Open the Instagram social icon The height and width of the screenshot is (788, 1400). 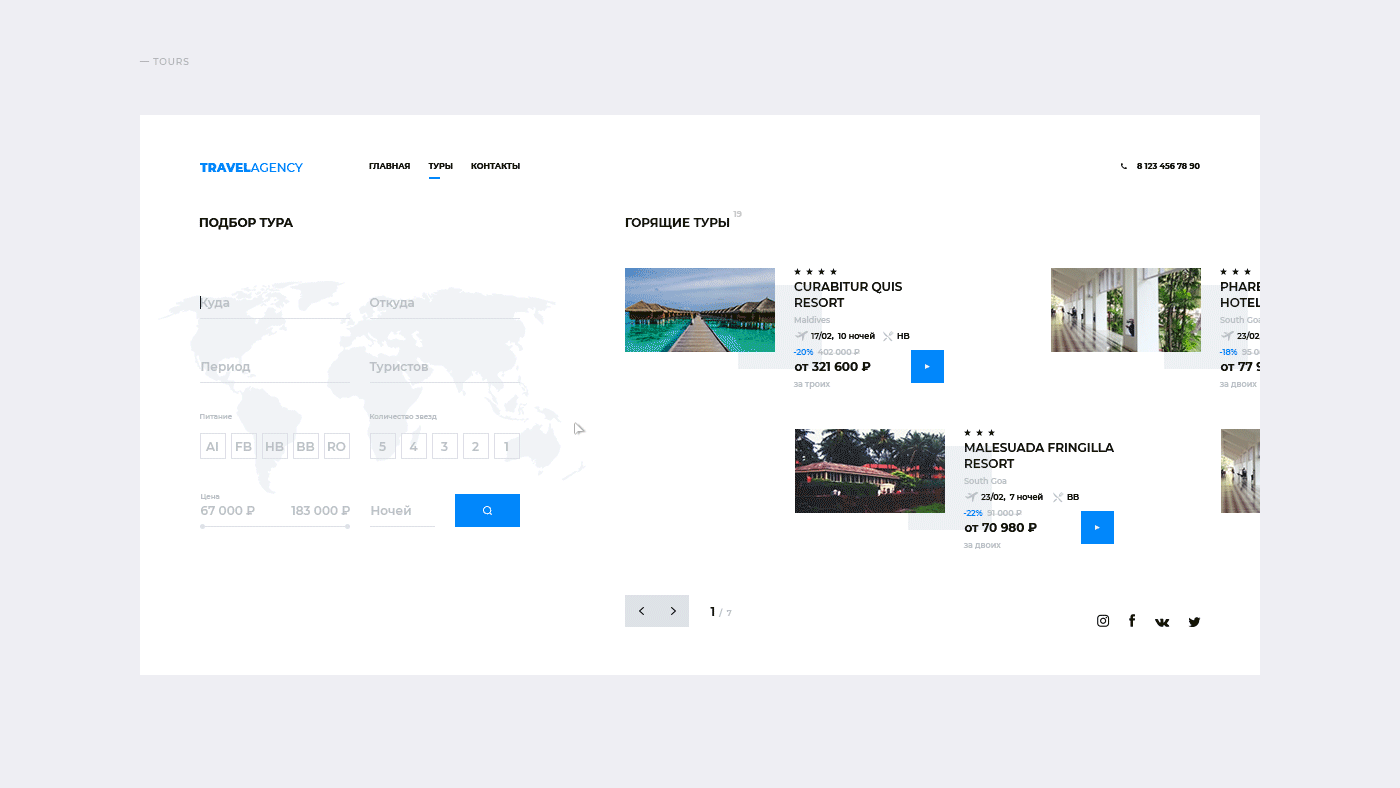1103,621
